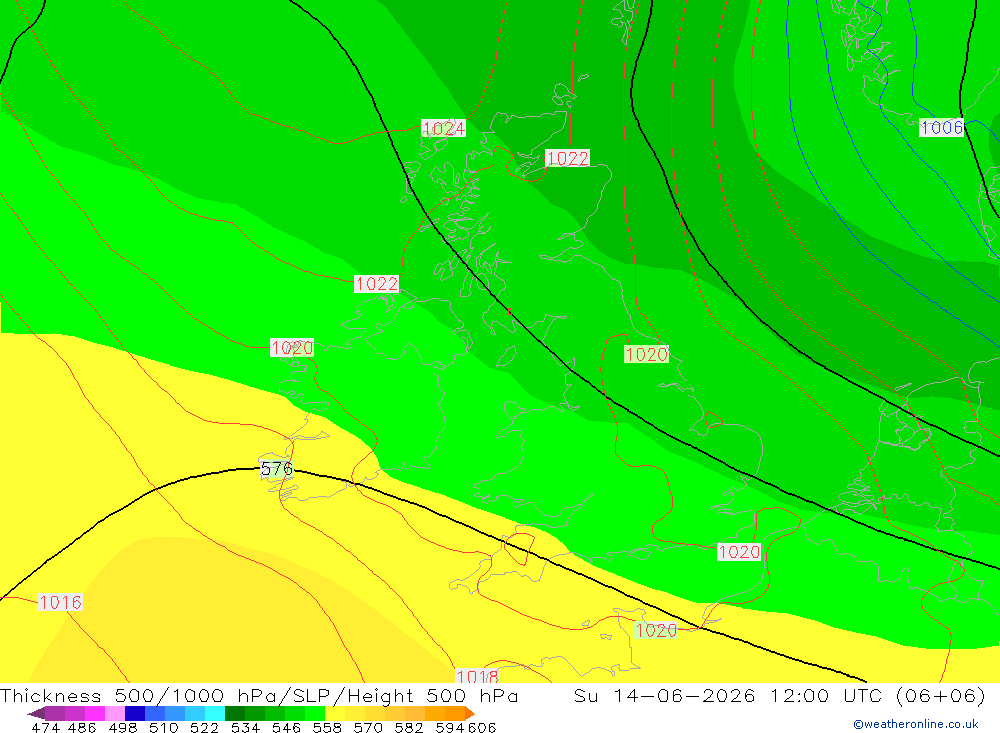Click the map title starting 'Thickness 500/1000 hPa'
The image size is (1000, 733).
259,696
